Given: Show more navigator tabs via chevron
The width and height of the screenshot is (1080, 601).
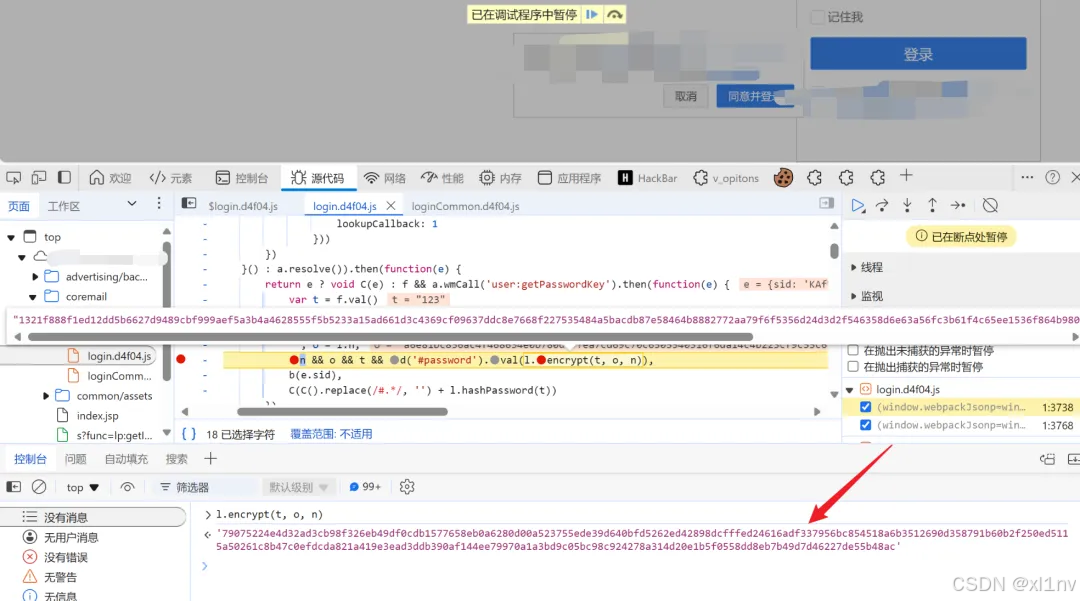Looking at the screenshot, I should point(132,203).
